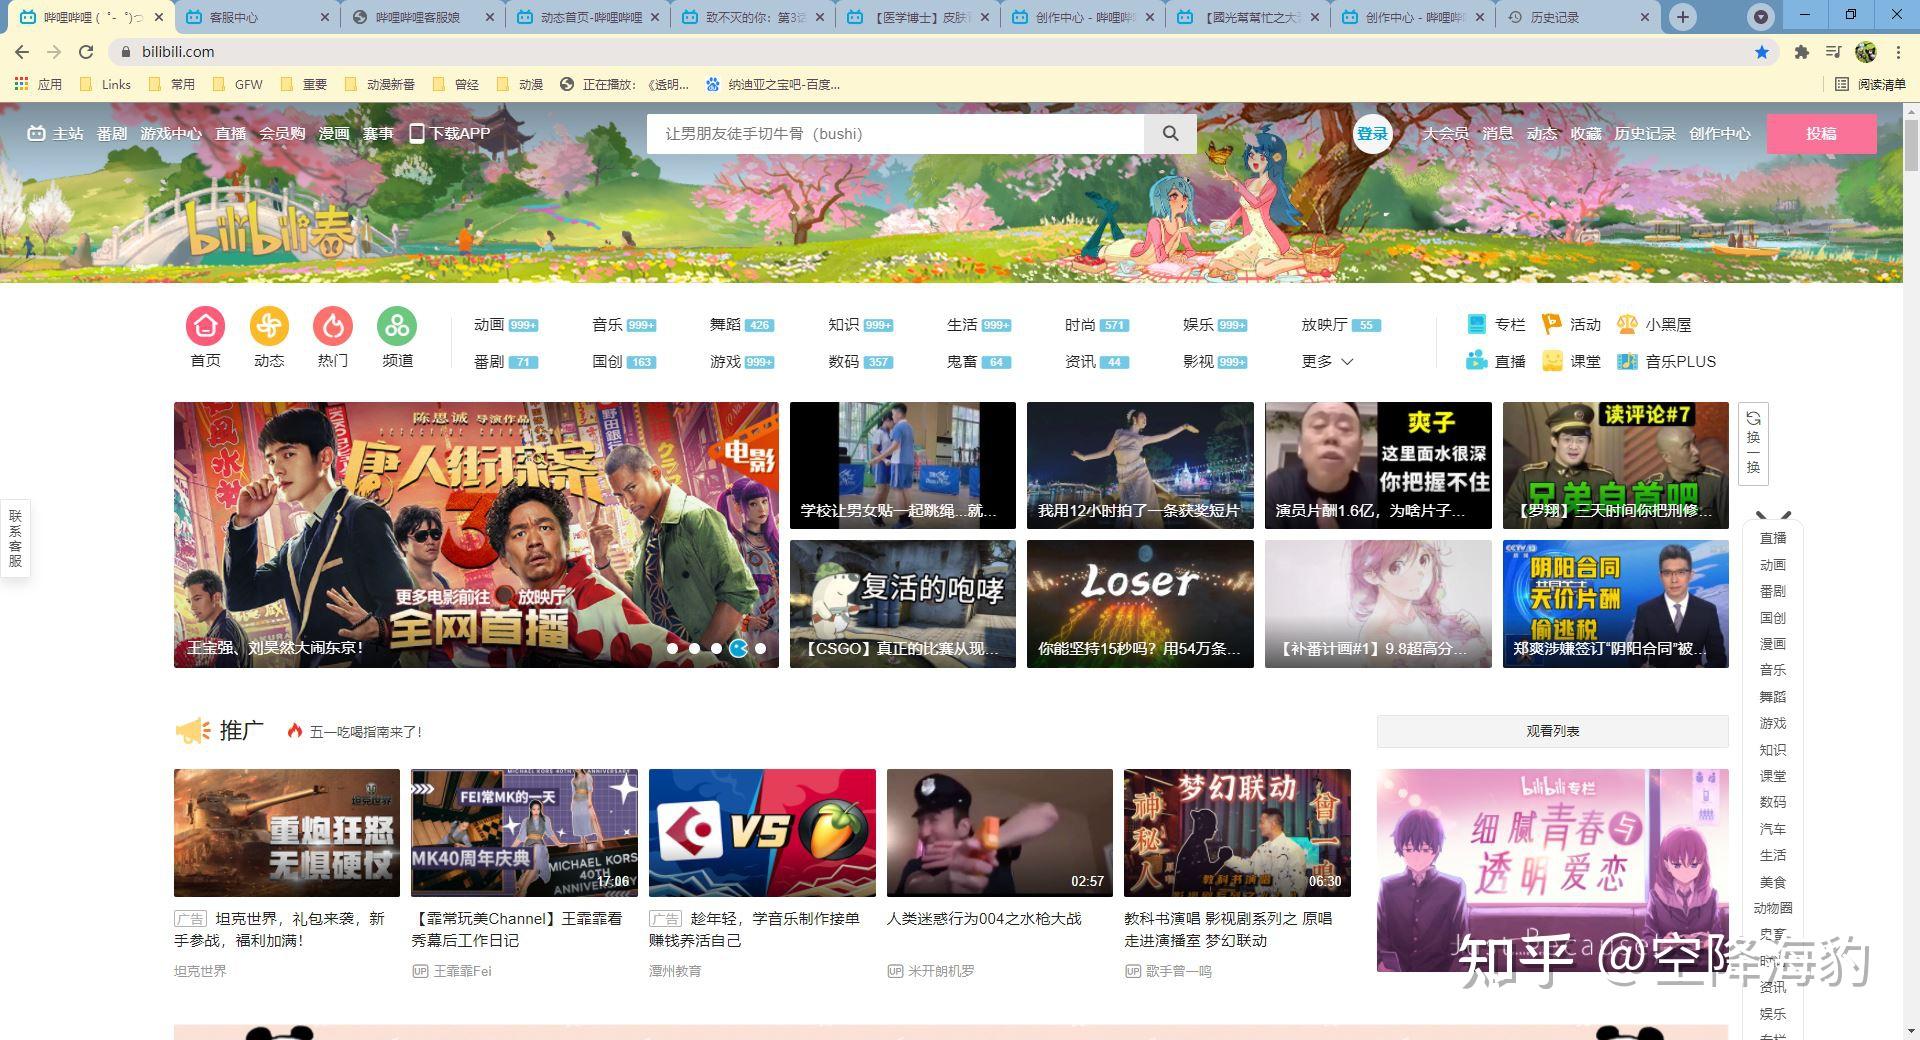Open 游戏中心 in top navigation
The image size is (1920, 1040).
click(171, 133)
